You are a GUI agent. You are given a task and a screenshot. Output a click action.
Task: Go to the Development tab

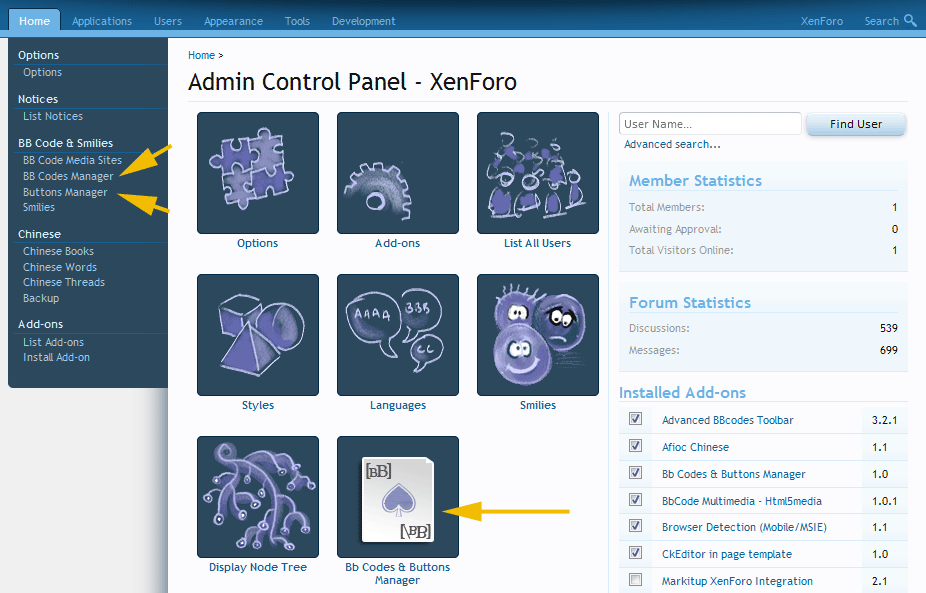(x=363, y=21)
